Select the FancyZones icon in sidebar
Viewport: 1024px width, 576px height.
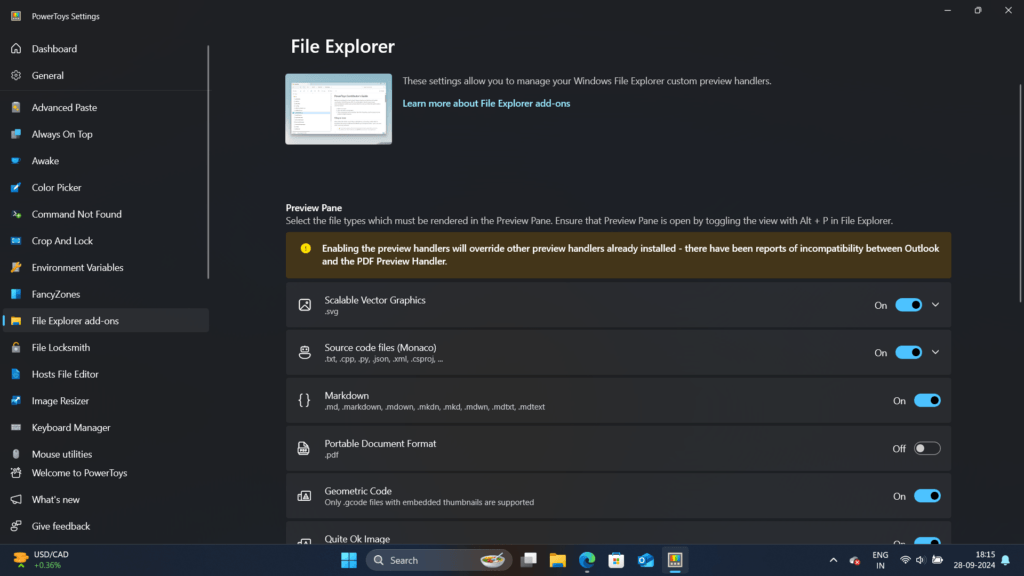16,295
